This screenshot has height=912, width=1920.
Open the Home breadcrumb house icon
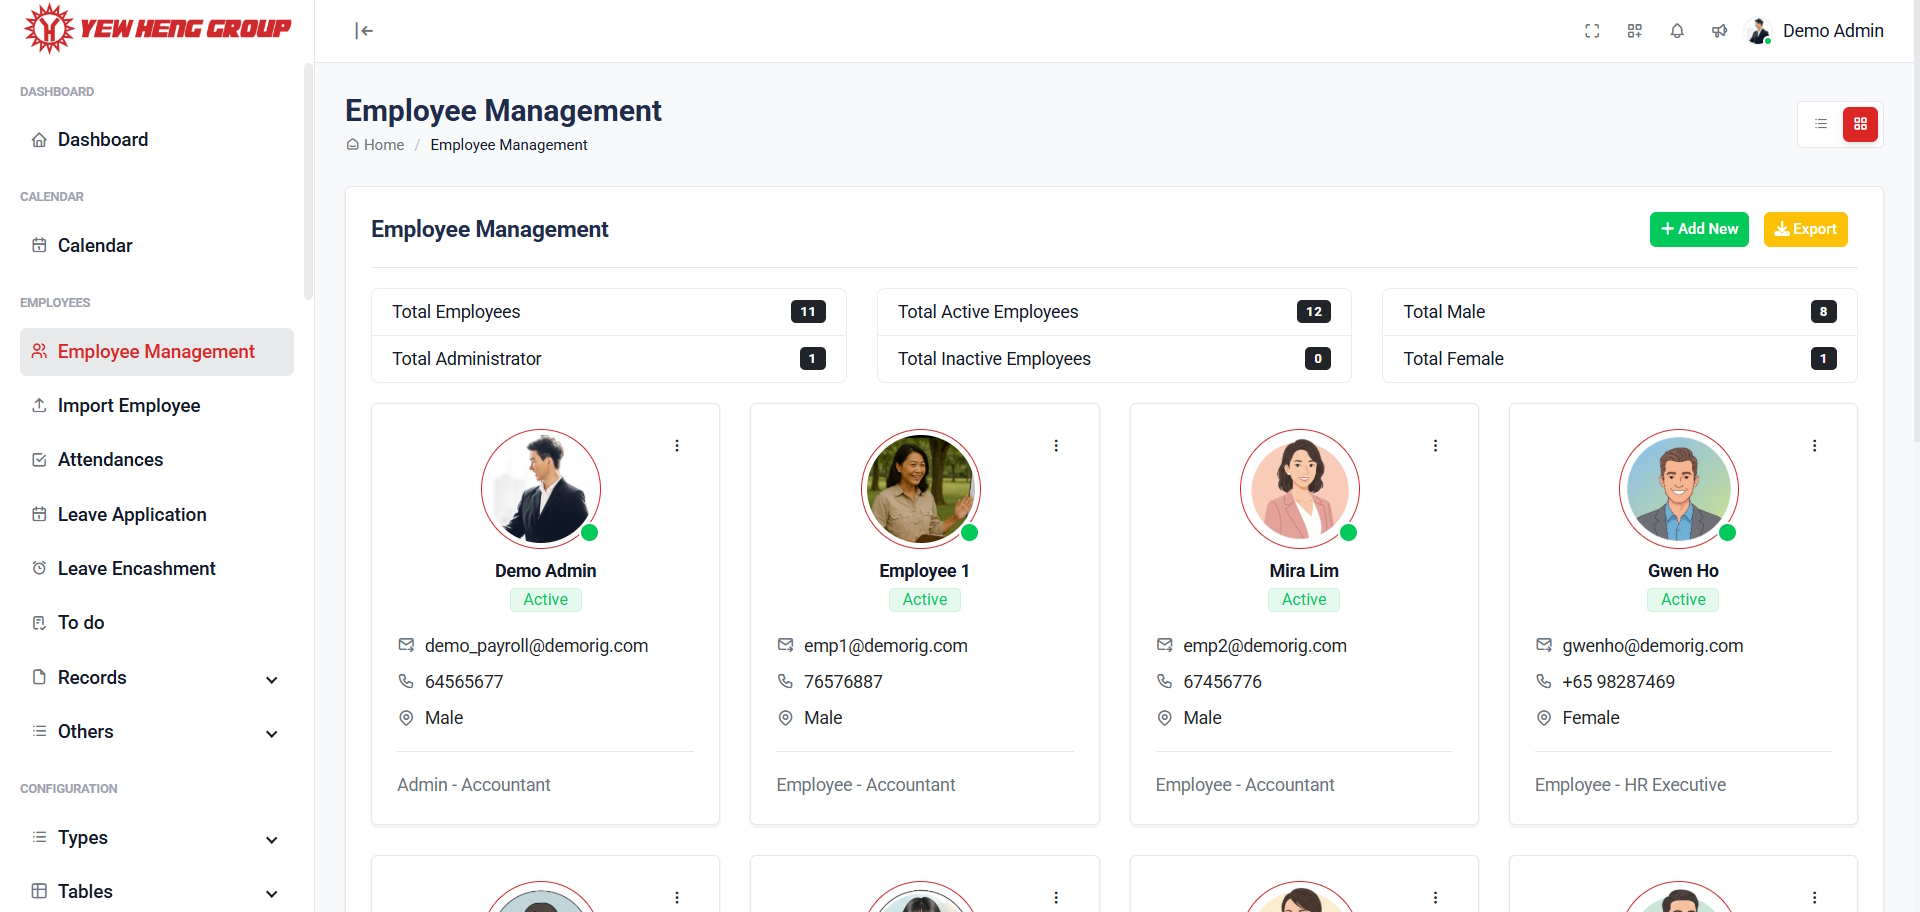(x=352, y=144)
